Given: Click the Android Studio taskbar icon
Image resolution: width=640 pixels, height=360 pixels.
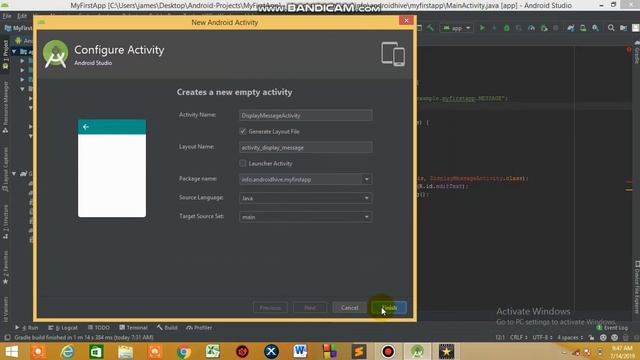Looking at the screenshot, I should (x=417, y=351).
